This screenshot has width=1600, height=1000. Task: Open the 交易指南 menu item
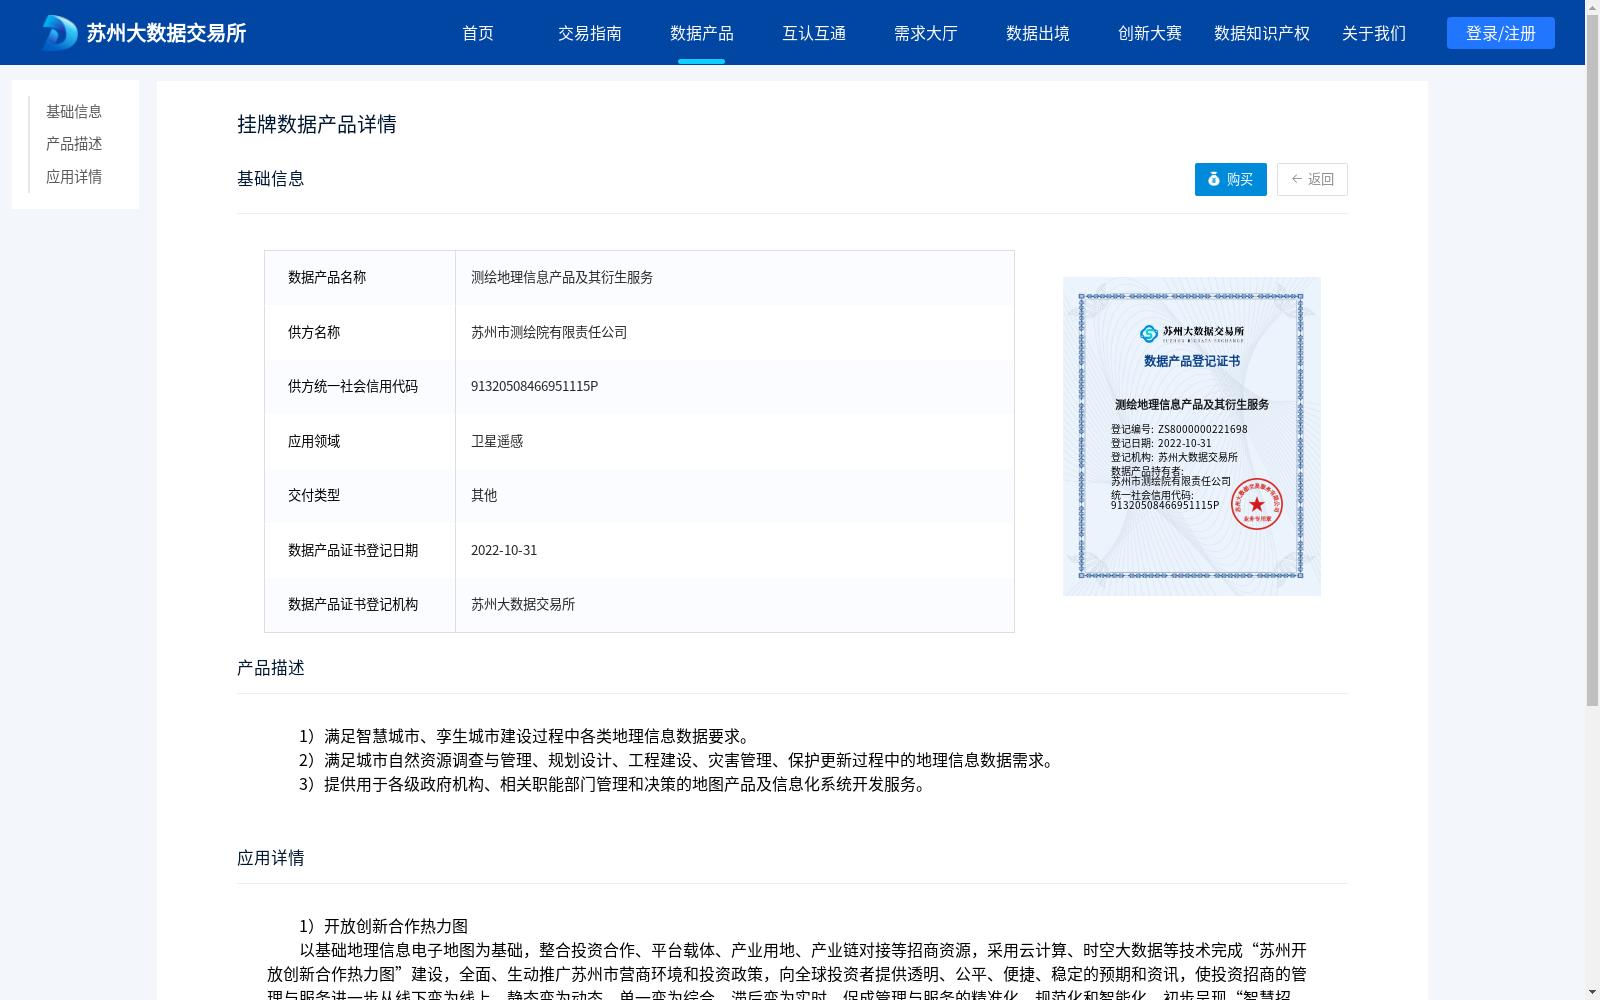[590, 33]
